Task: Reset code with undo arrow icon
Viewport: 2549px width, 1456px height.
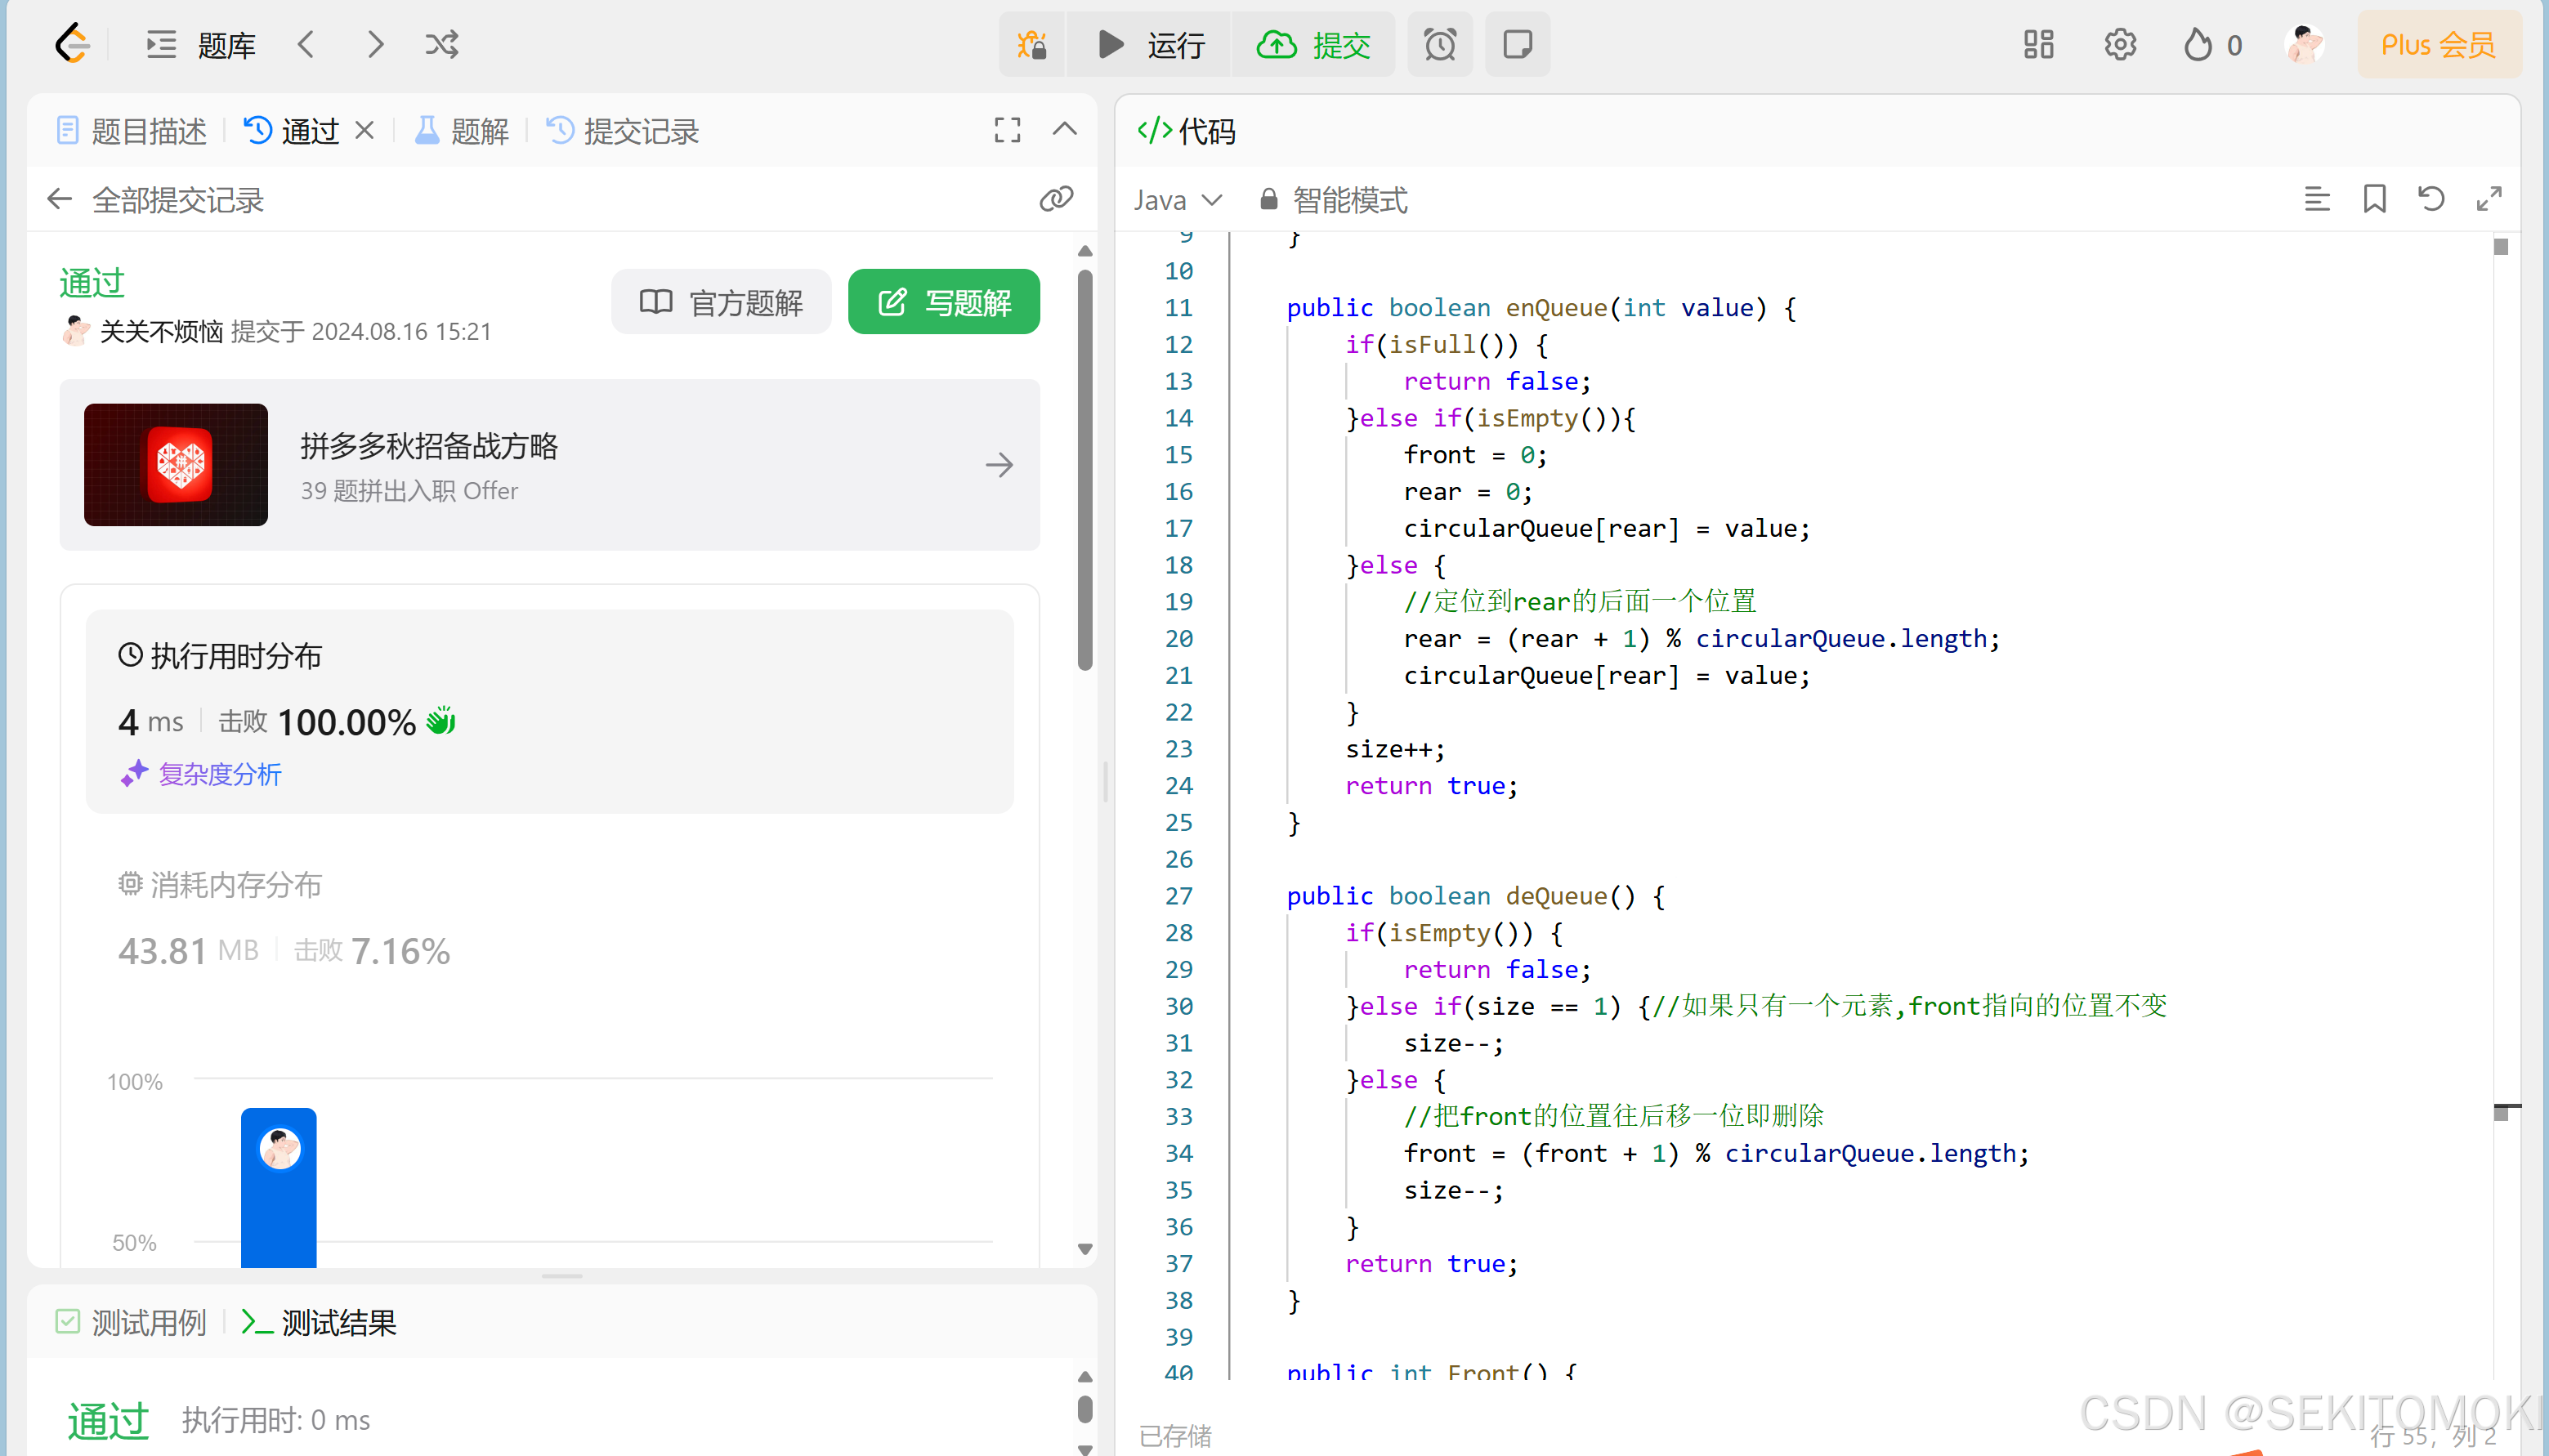Action: coord(2431,199)
